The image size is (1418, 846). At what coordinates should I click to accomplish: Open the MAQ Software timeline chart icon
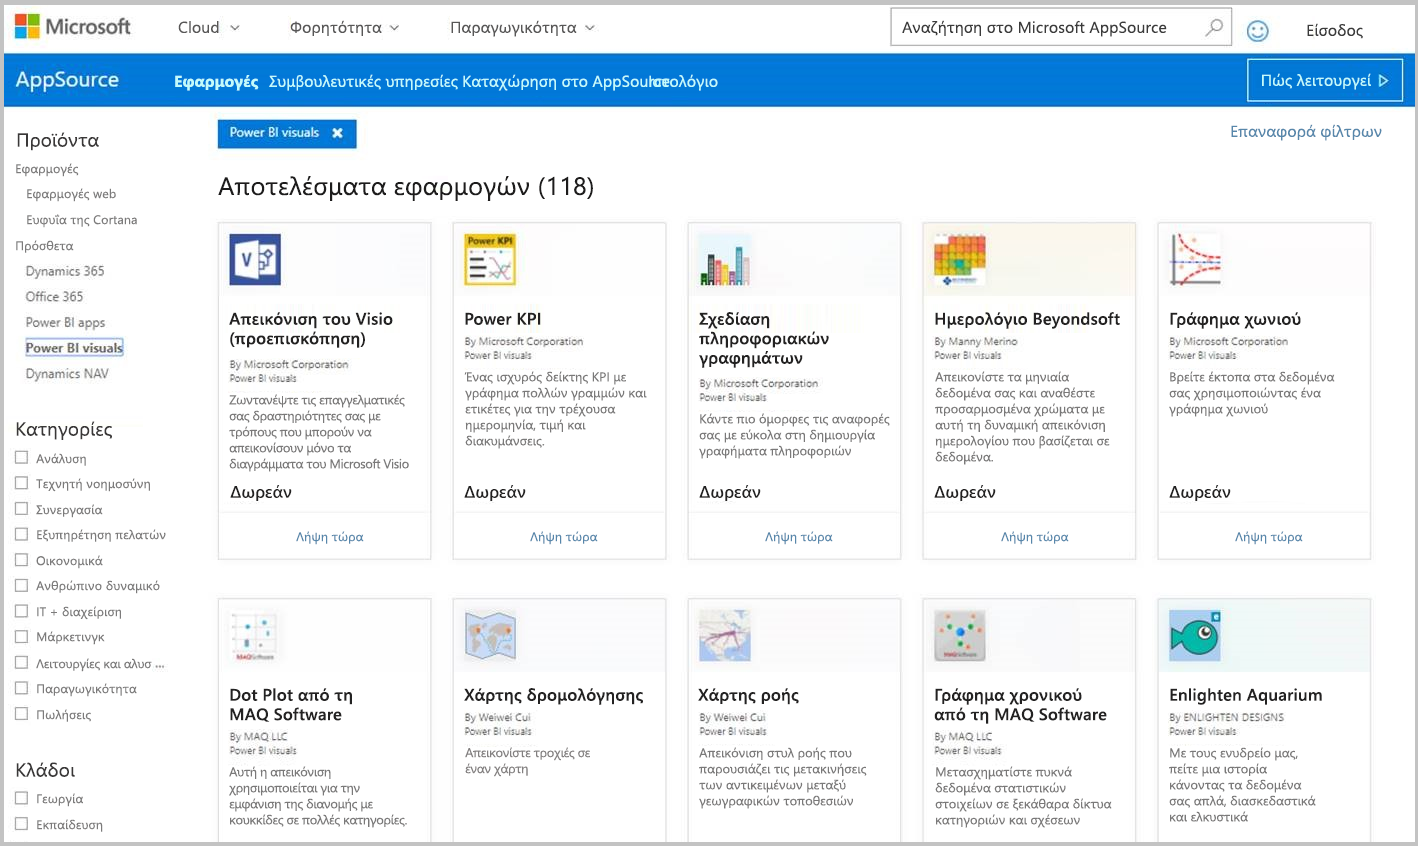[960, 636]
